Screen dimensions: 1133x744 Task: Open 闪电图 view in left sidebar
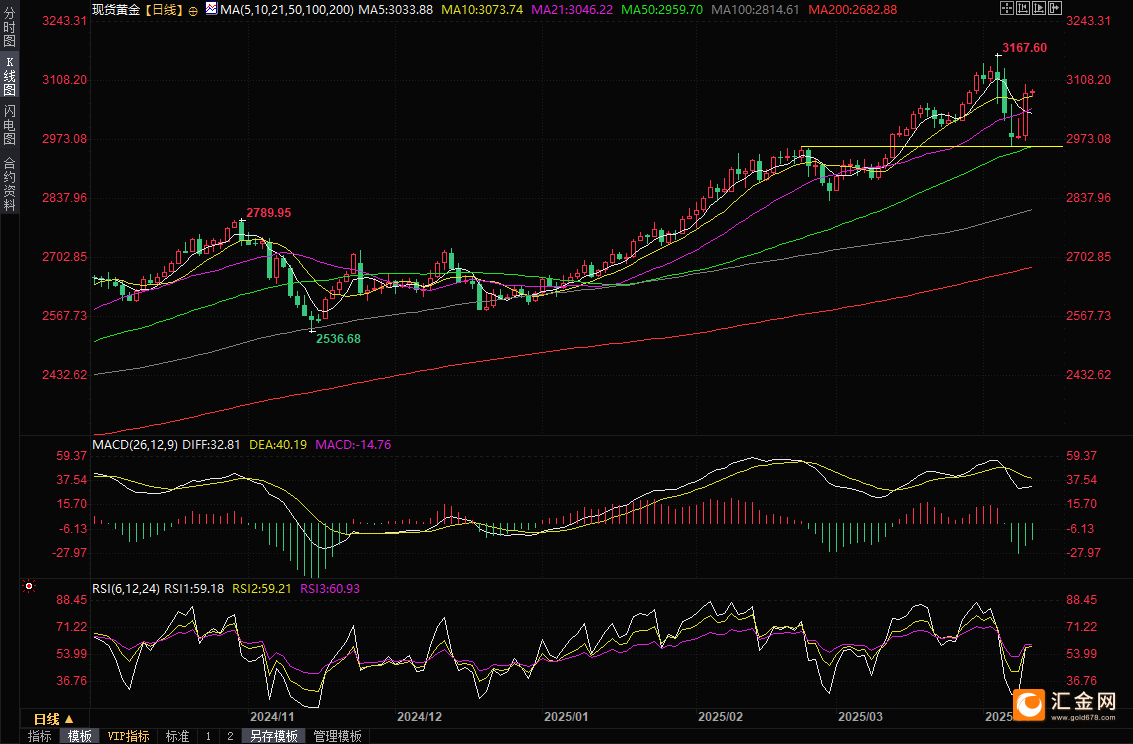[9, 124]
